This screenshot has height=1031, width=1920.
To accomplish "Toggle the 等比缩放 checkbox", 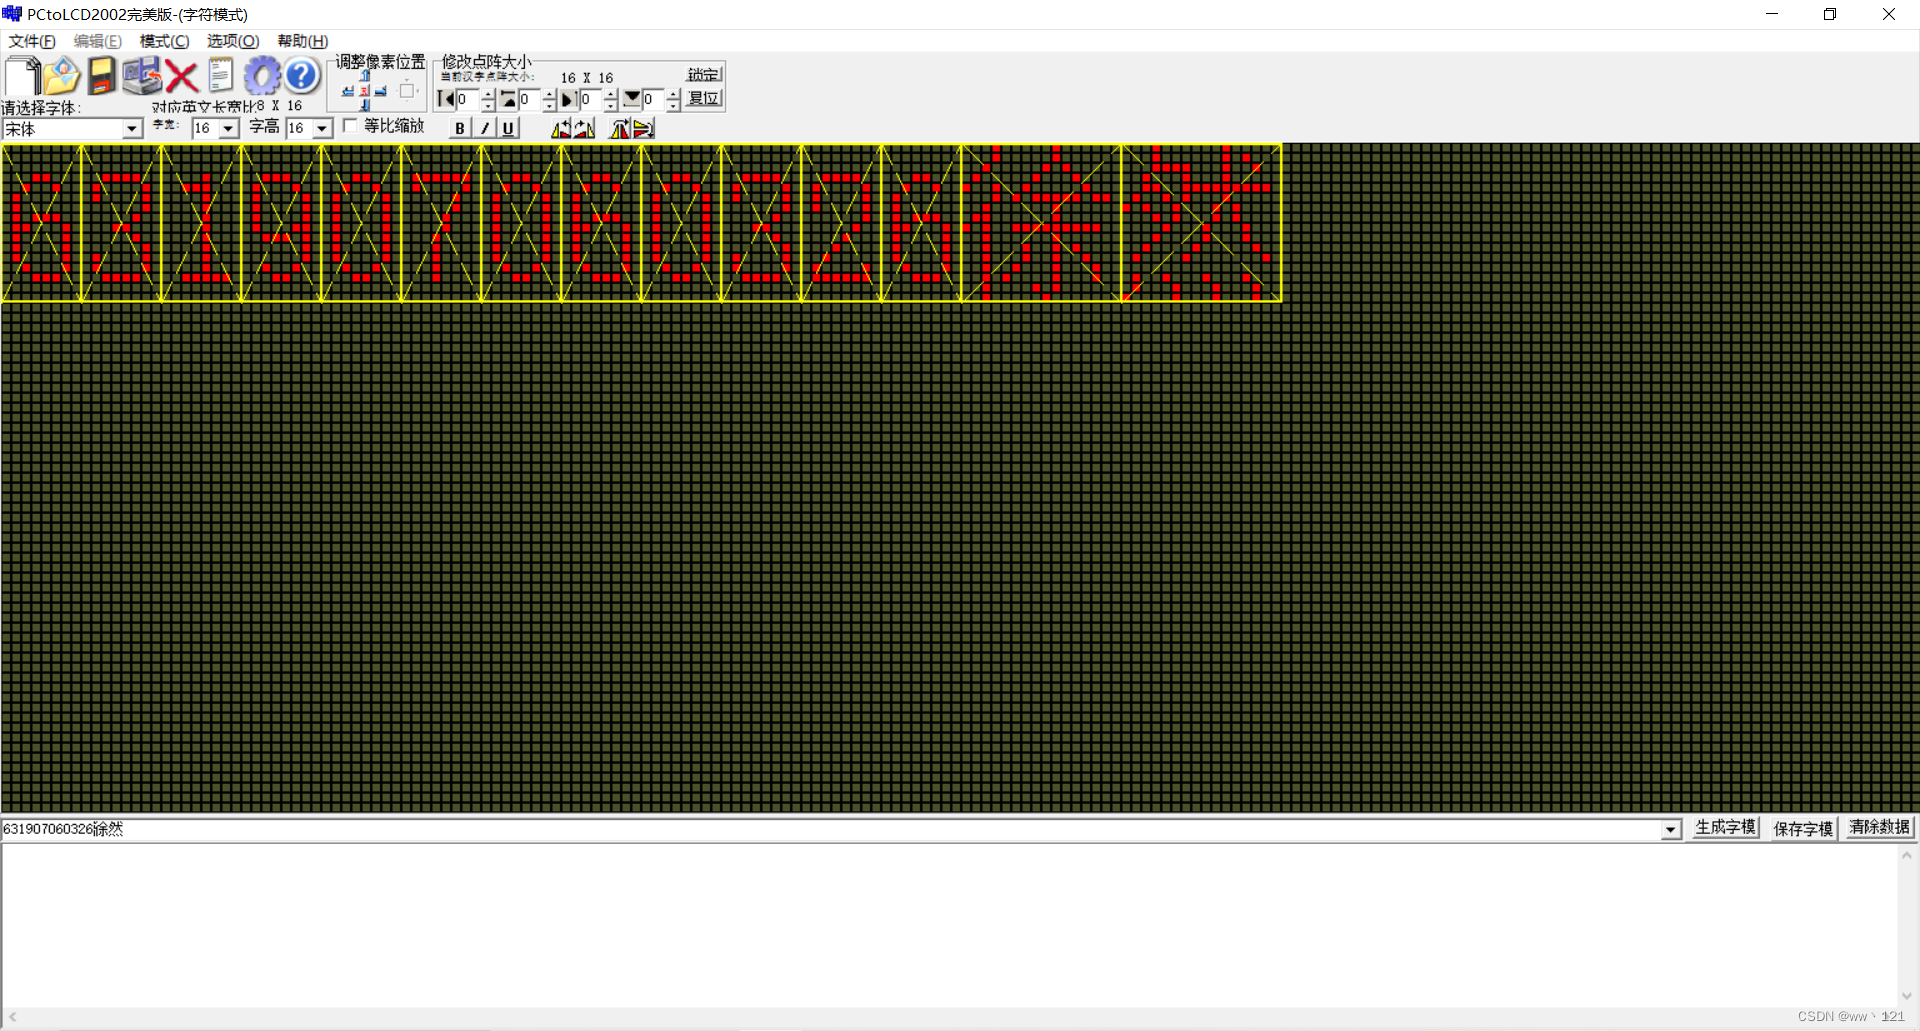I will tap(350, 125).
